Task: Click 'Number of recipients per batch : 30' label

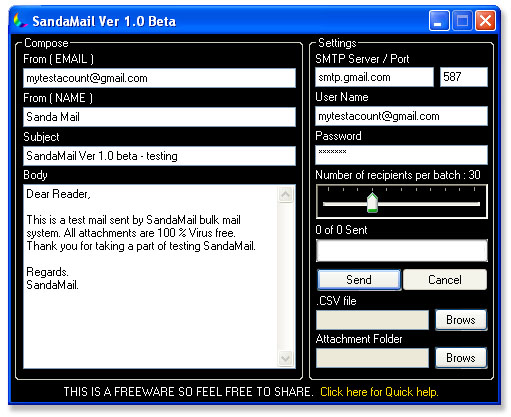Action: [x=398, y=175]
